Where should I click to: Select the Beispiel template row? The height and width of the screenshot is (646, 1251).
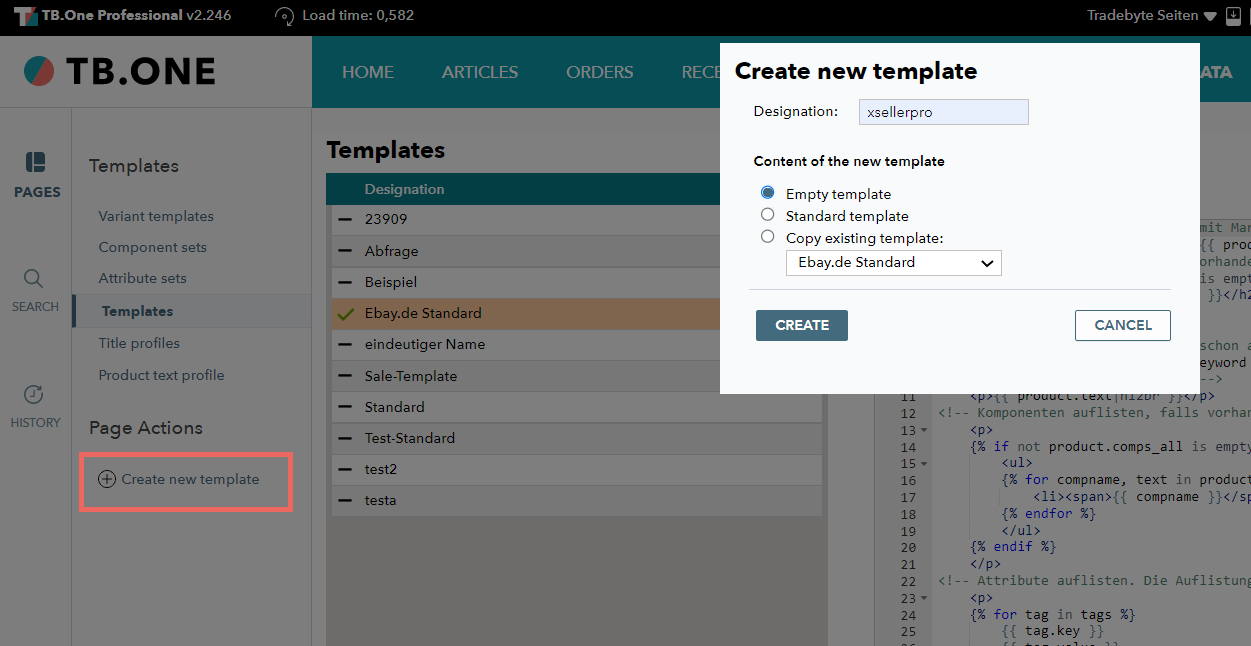click(577, 282)
